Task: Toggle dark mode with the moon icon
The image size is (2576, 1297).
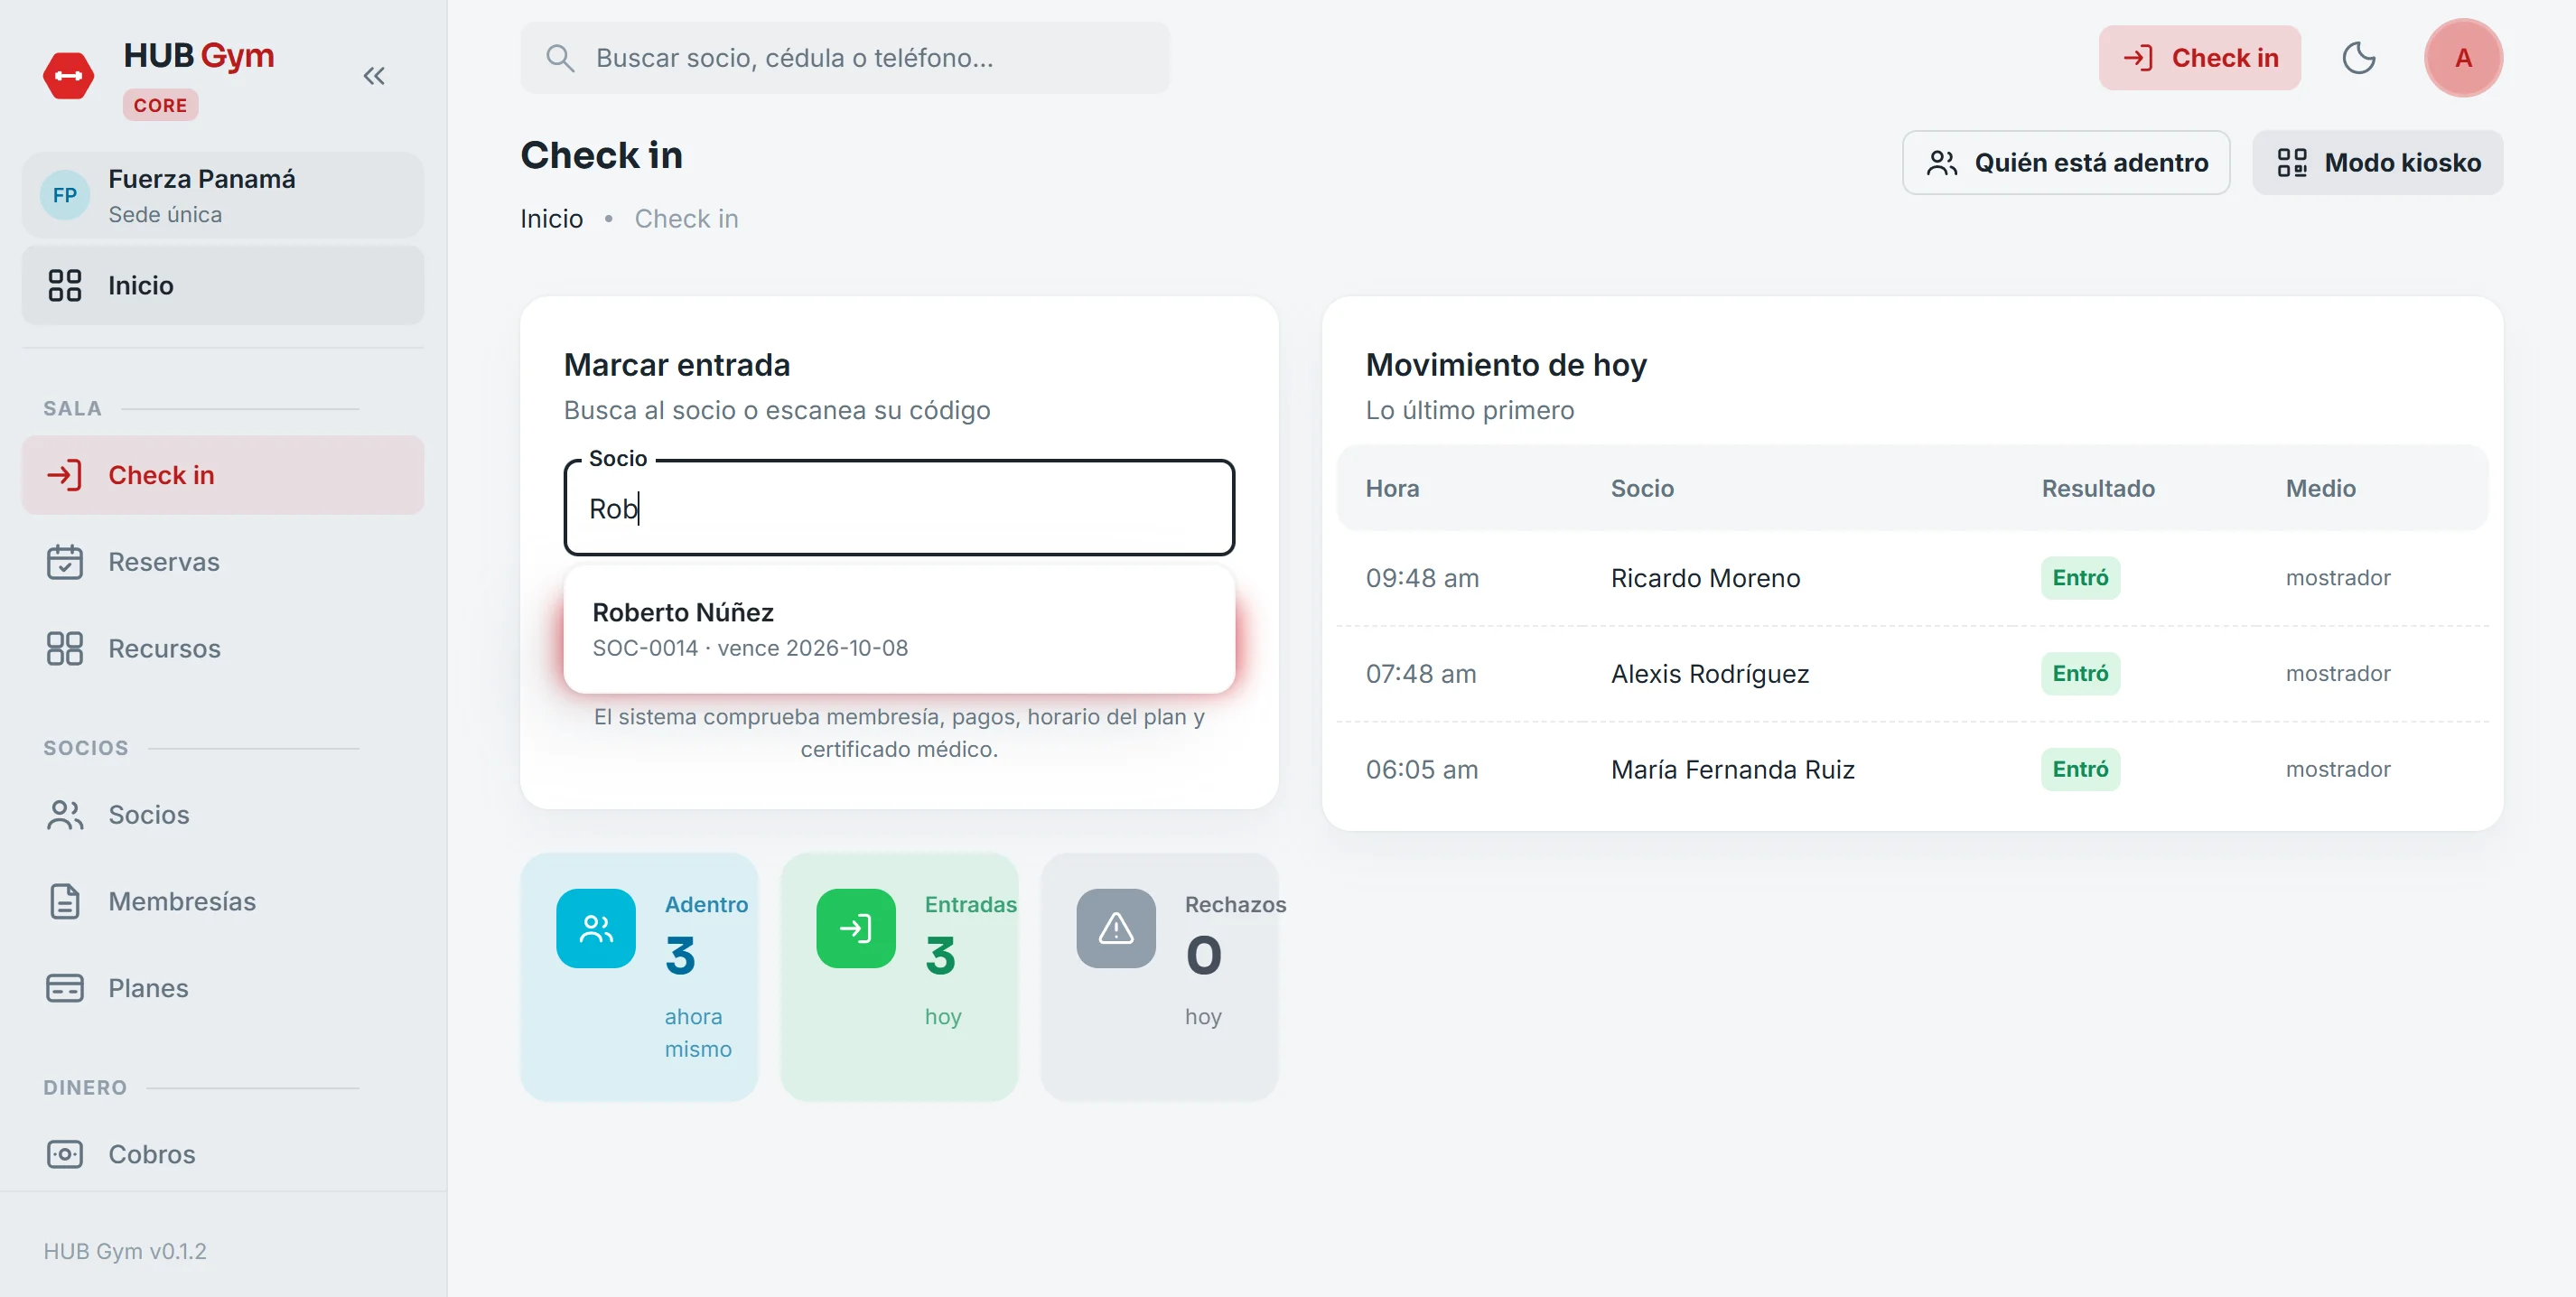Action: pyautogui.click(x=2359, y=58)
